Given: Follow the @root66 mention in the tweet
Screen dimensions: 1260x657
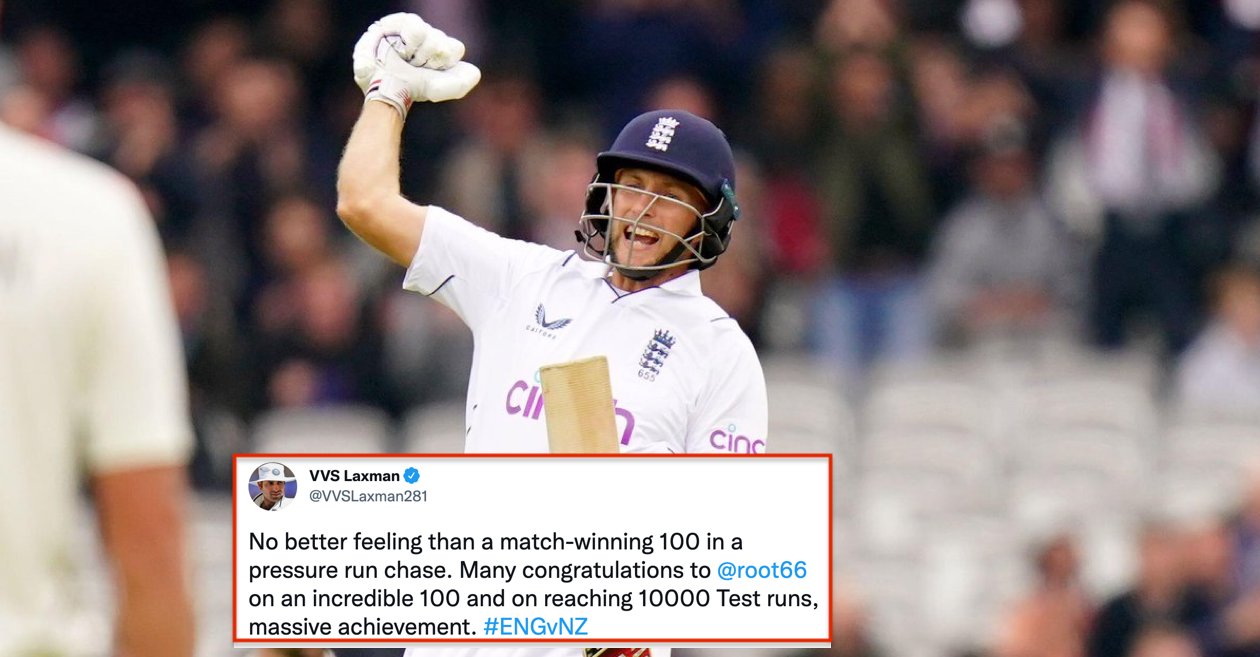Looking at the screenshot, I should click(x=761, y=571).
